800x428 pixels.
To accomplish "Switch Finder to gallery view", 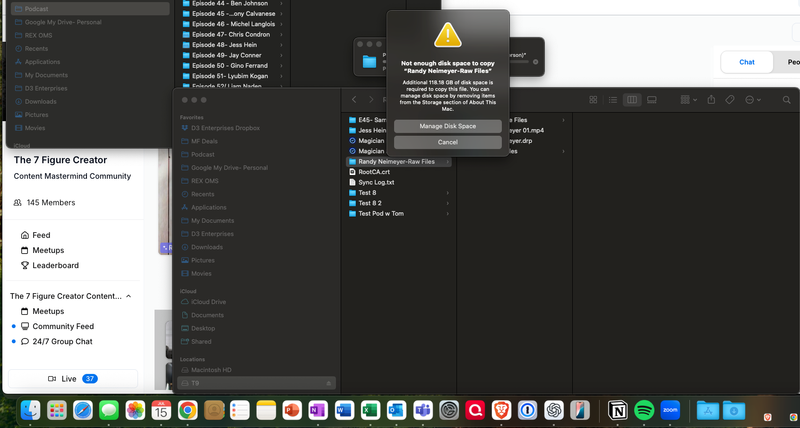I will point(650,100).
